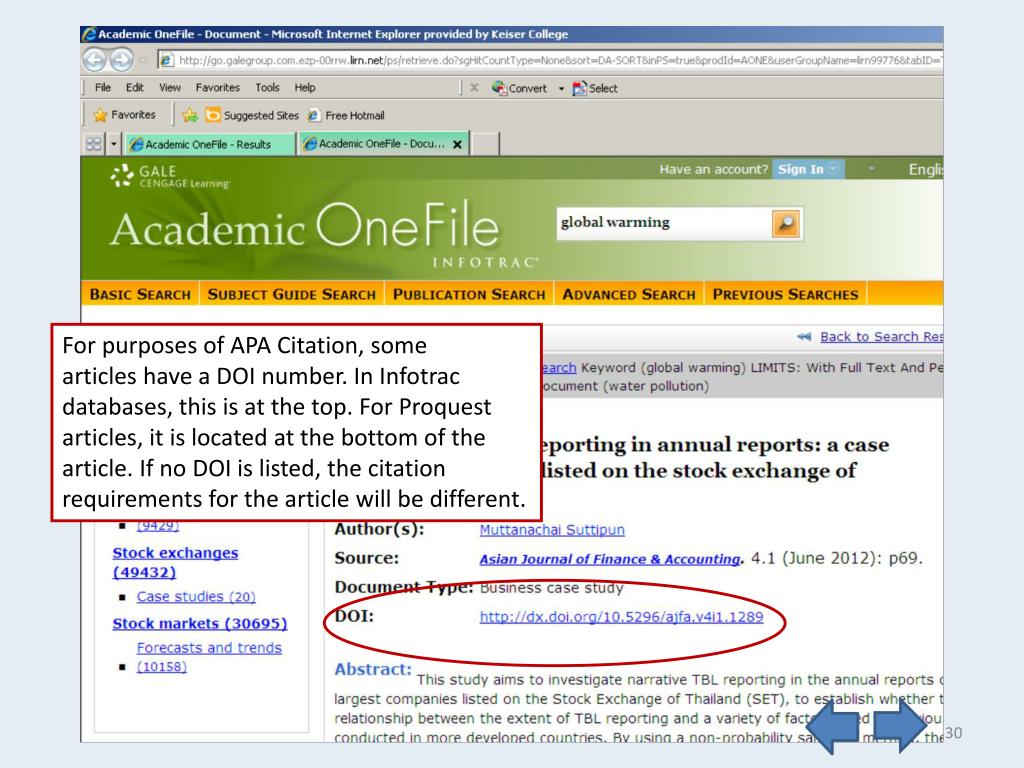Expand the tab list dropdown arrow
This screenshot has width=1024, height=768.
[x=114, y=144]
